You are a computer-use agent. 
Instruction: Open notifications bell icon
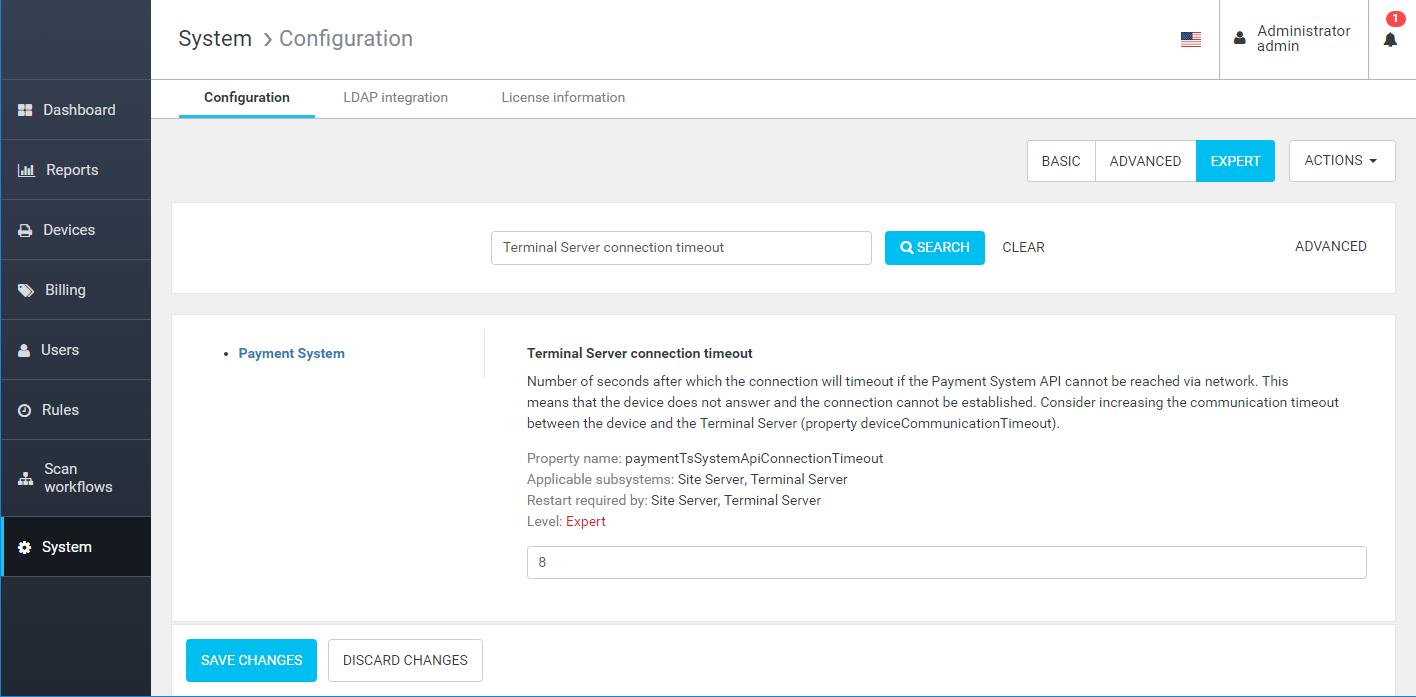(1390, 39)
